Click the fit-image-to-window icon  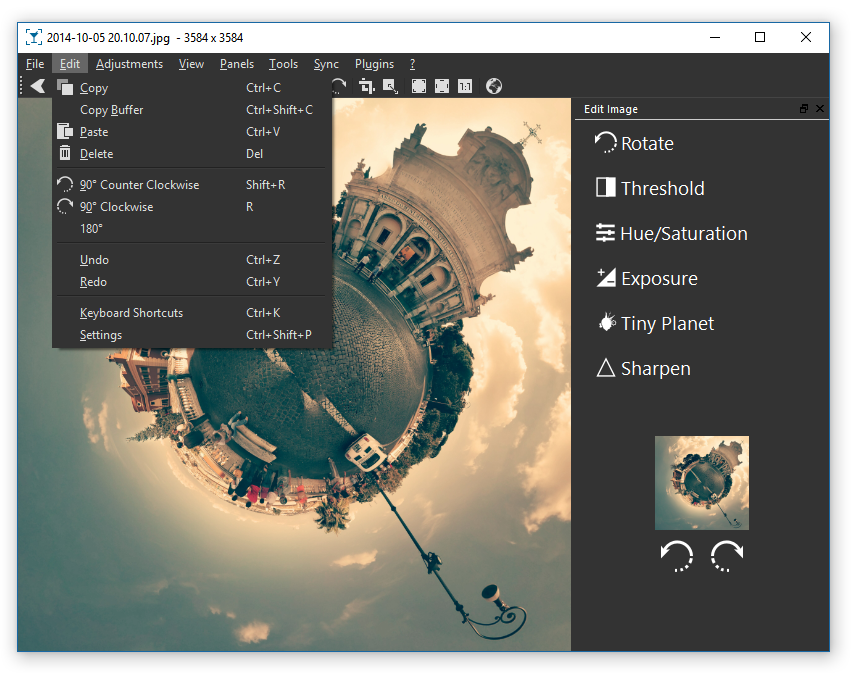click(x=418, y=86)
